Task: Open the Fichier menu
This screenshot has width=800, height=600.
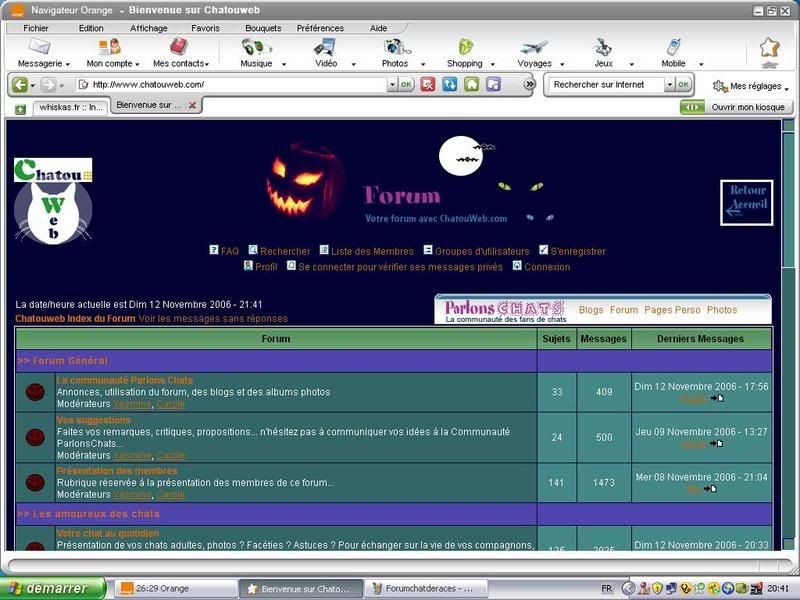Action: click(36, 28)
